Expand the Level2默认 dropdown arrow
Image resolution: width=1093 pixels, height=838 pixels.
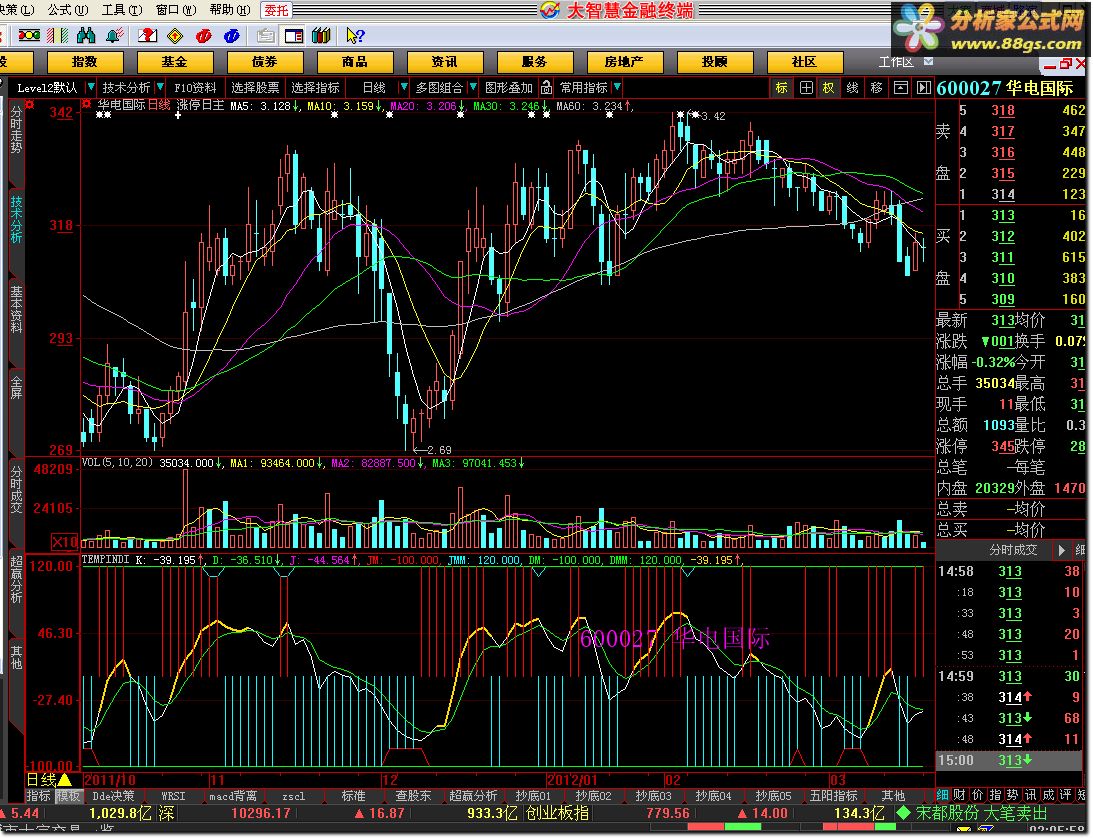point(91,87)
